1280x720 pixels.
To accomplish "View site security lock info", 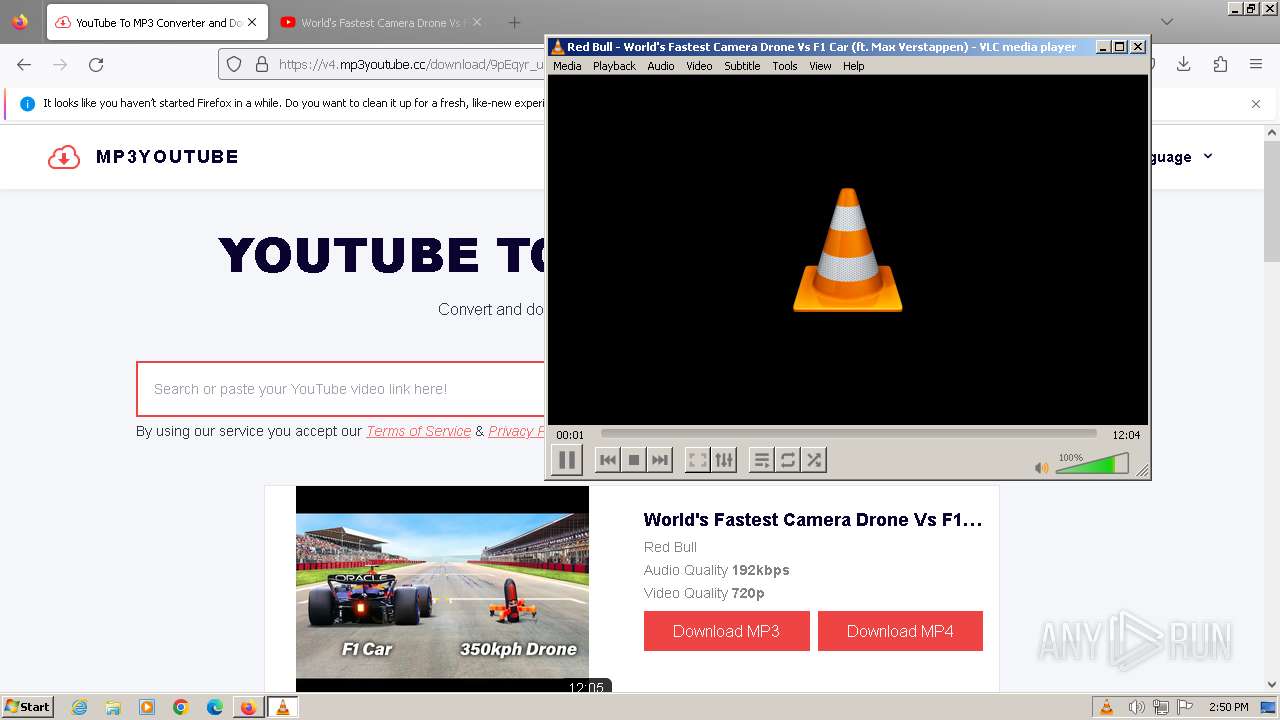I will coord(262,64).
